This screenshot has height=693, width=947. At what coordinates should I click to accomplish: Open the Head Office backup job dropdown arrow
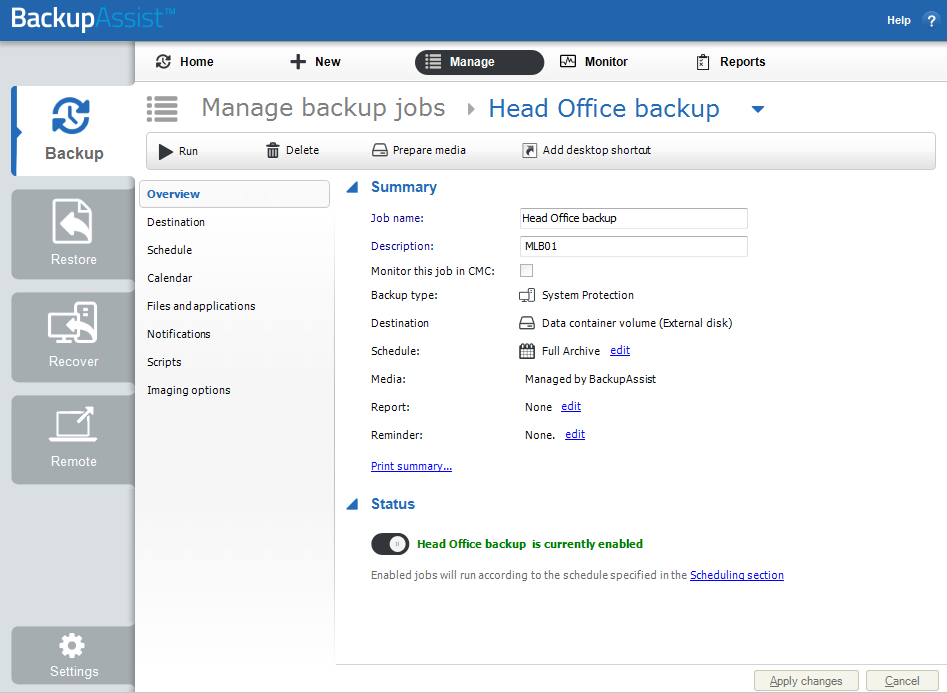758,109
